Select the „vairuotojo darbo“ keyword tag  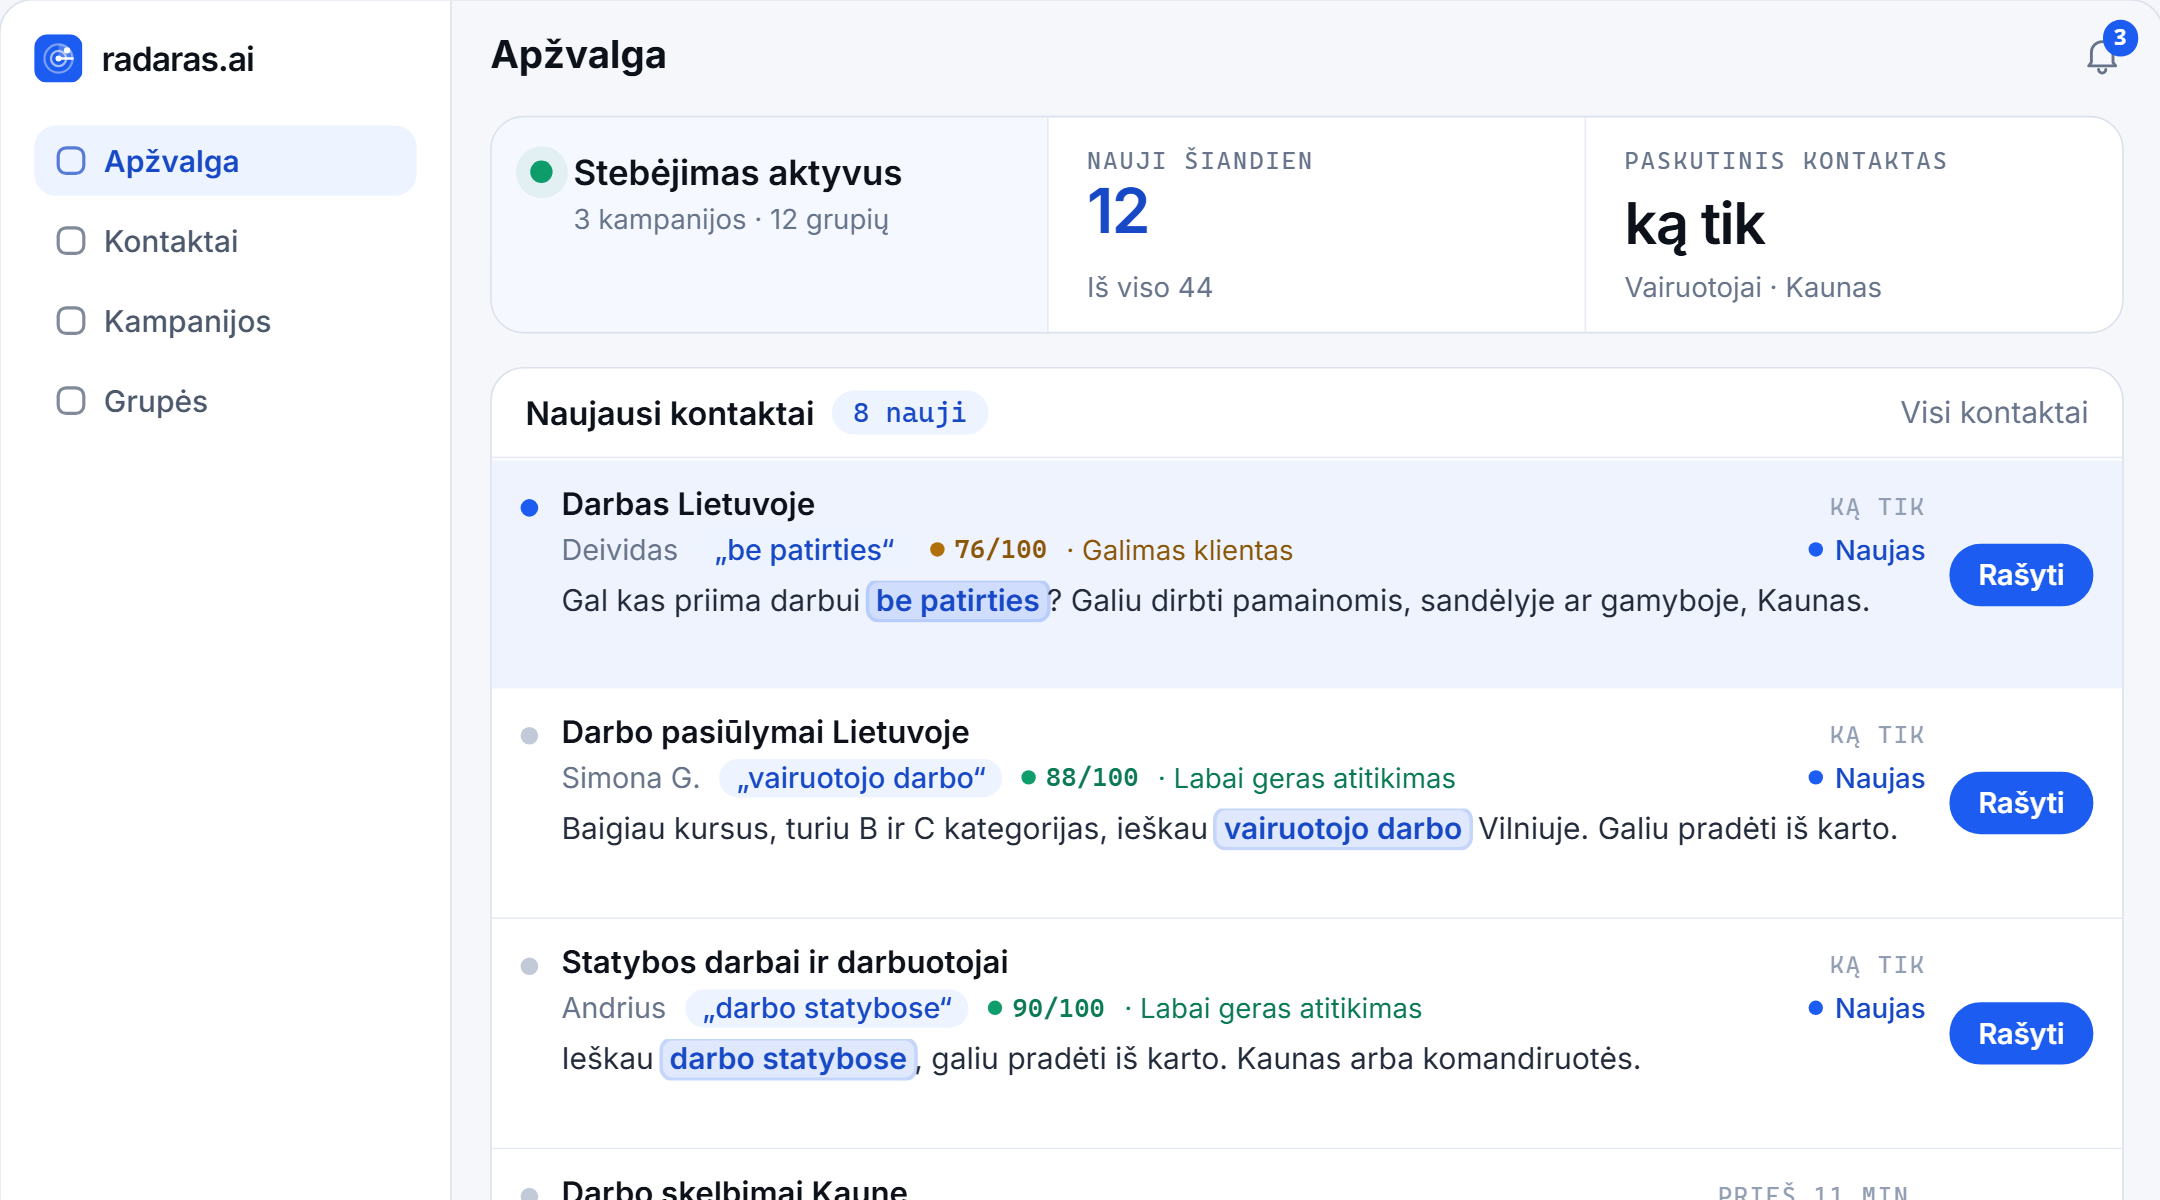(x=861, y=778)
